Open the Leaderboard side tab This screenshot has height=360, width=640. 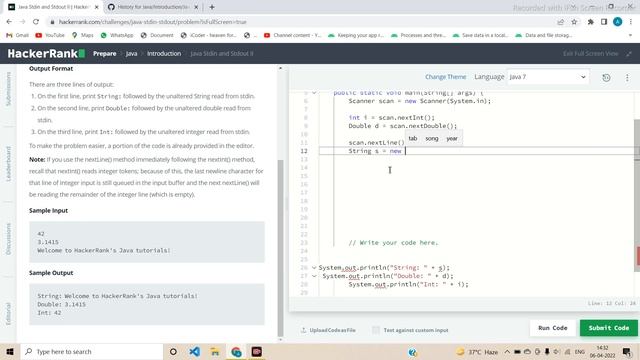pos(8,164)
